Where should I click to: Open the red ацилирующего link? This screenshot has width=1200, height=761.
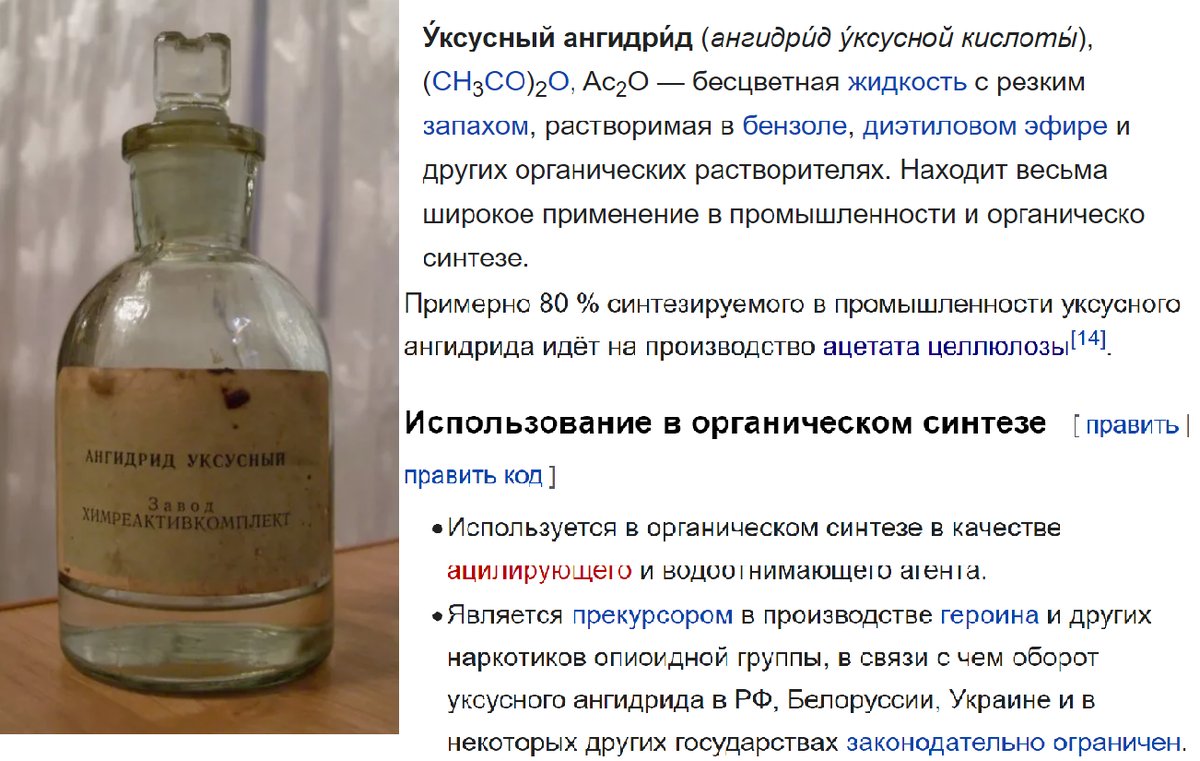point(540,571)
